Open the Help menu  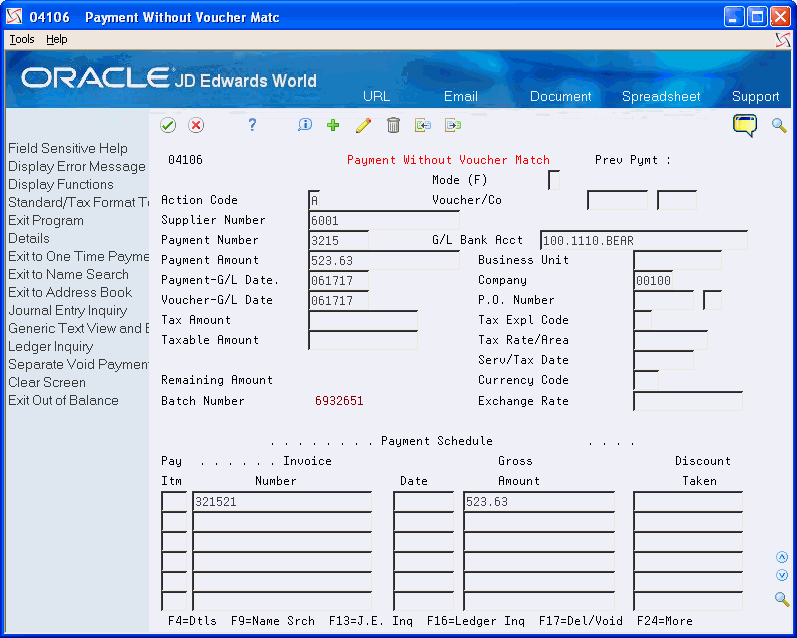pos(56,39)
